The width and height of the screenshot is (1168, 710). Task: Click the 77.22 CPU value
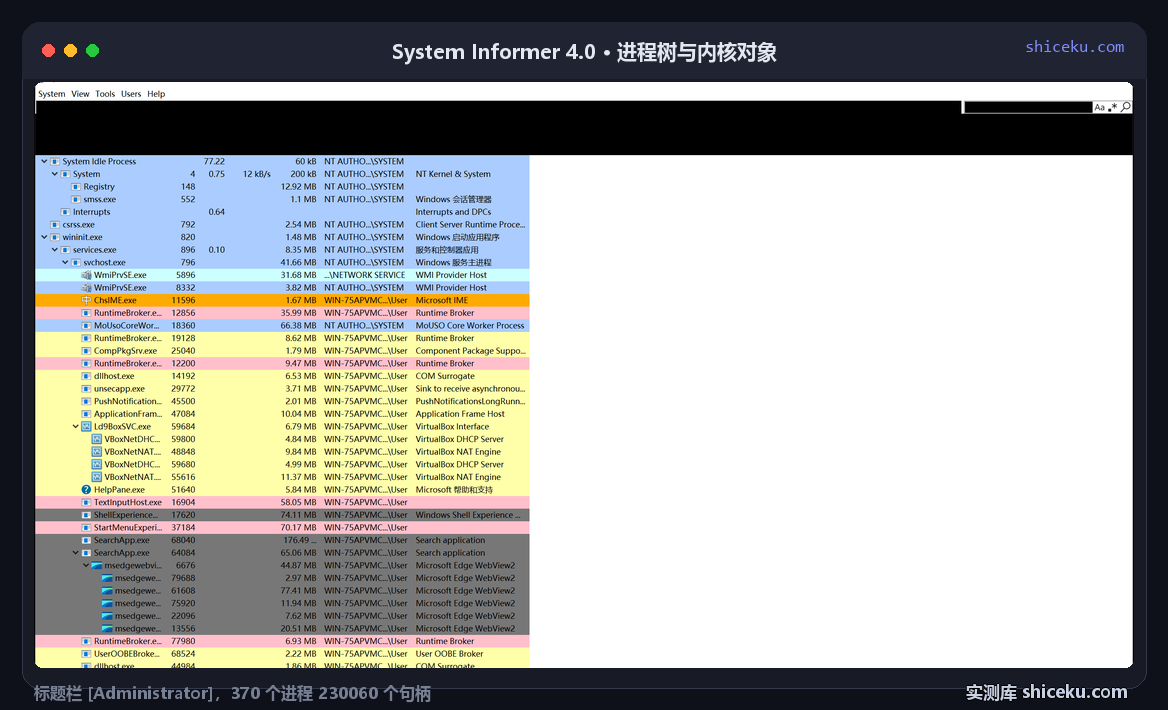215,162
